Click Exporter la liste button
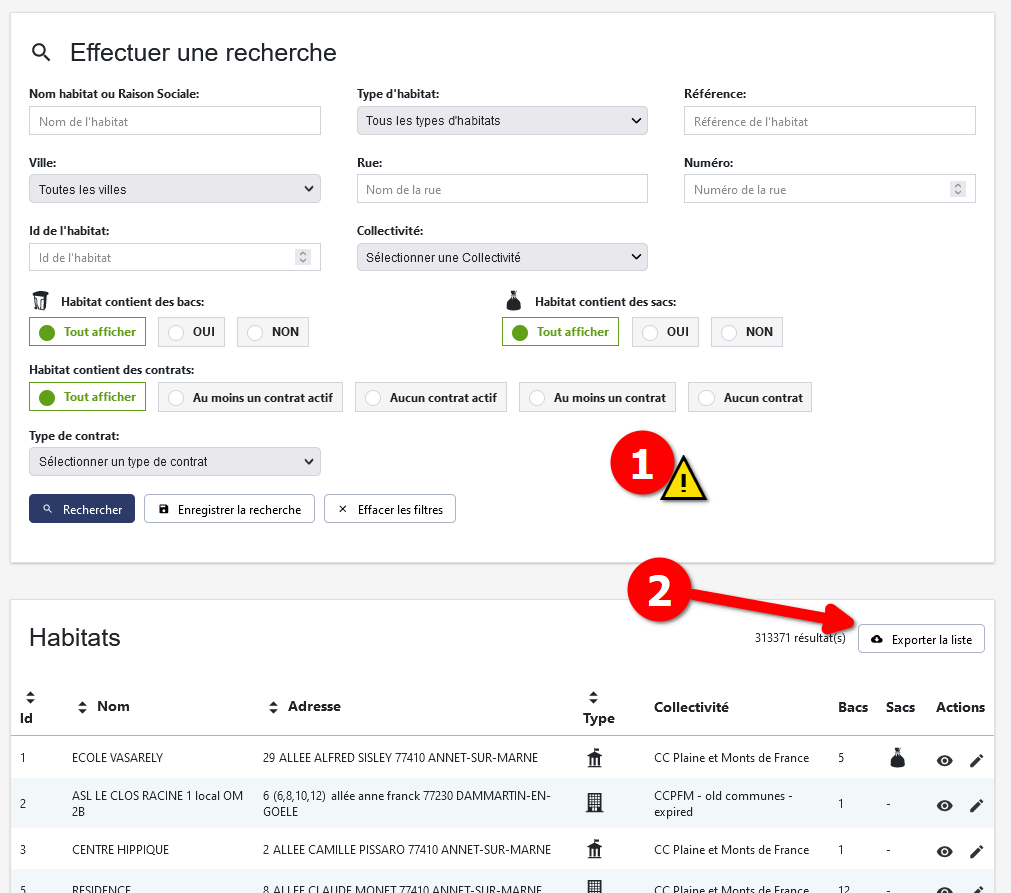The image size is (1011, 893). click(x=921, y=639)
